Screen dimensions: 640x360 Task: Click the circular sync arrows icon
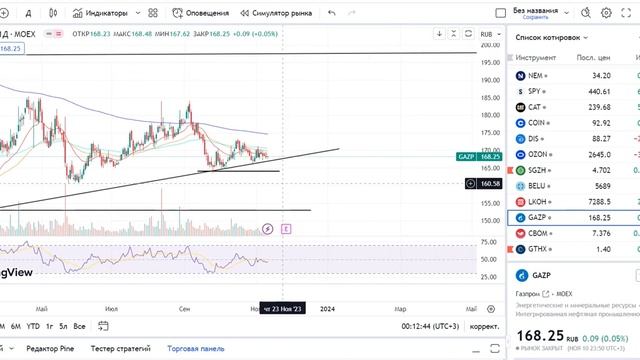468,34
